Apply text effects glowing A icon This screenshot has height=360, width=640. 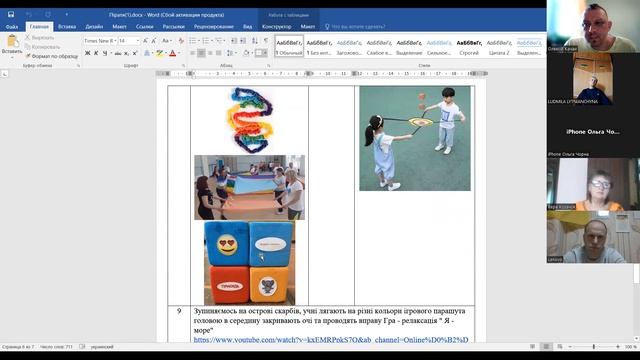point(147,53)
